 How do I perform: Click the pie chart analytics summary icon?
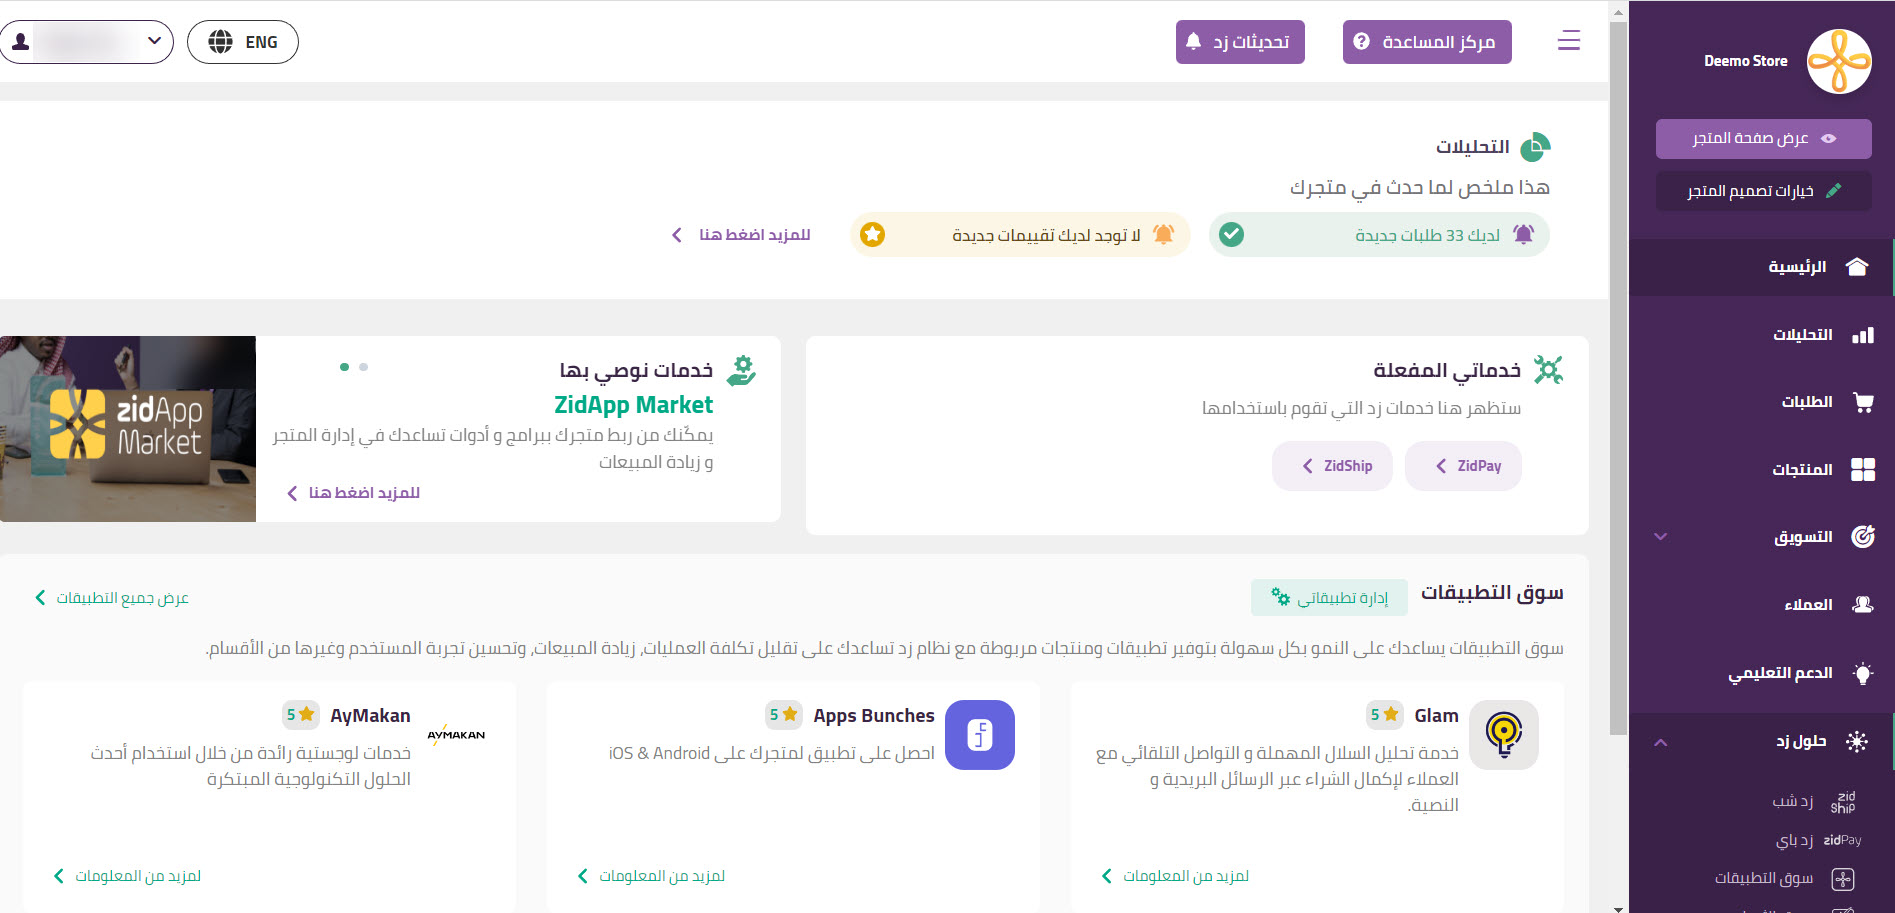(x=1534, y=147)
